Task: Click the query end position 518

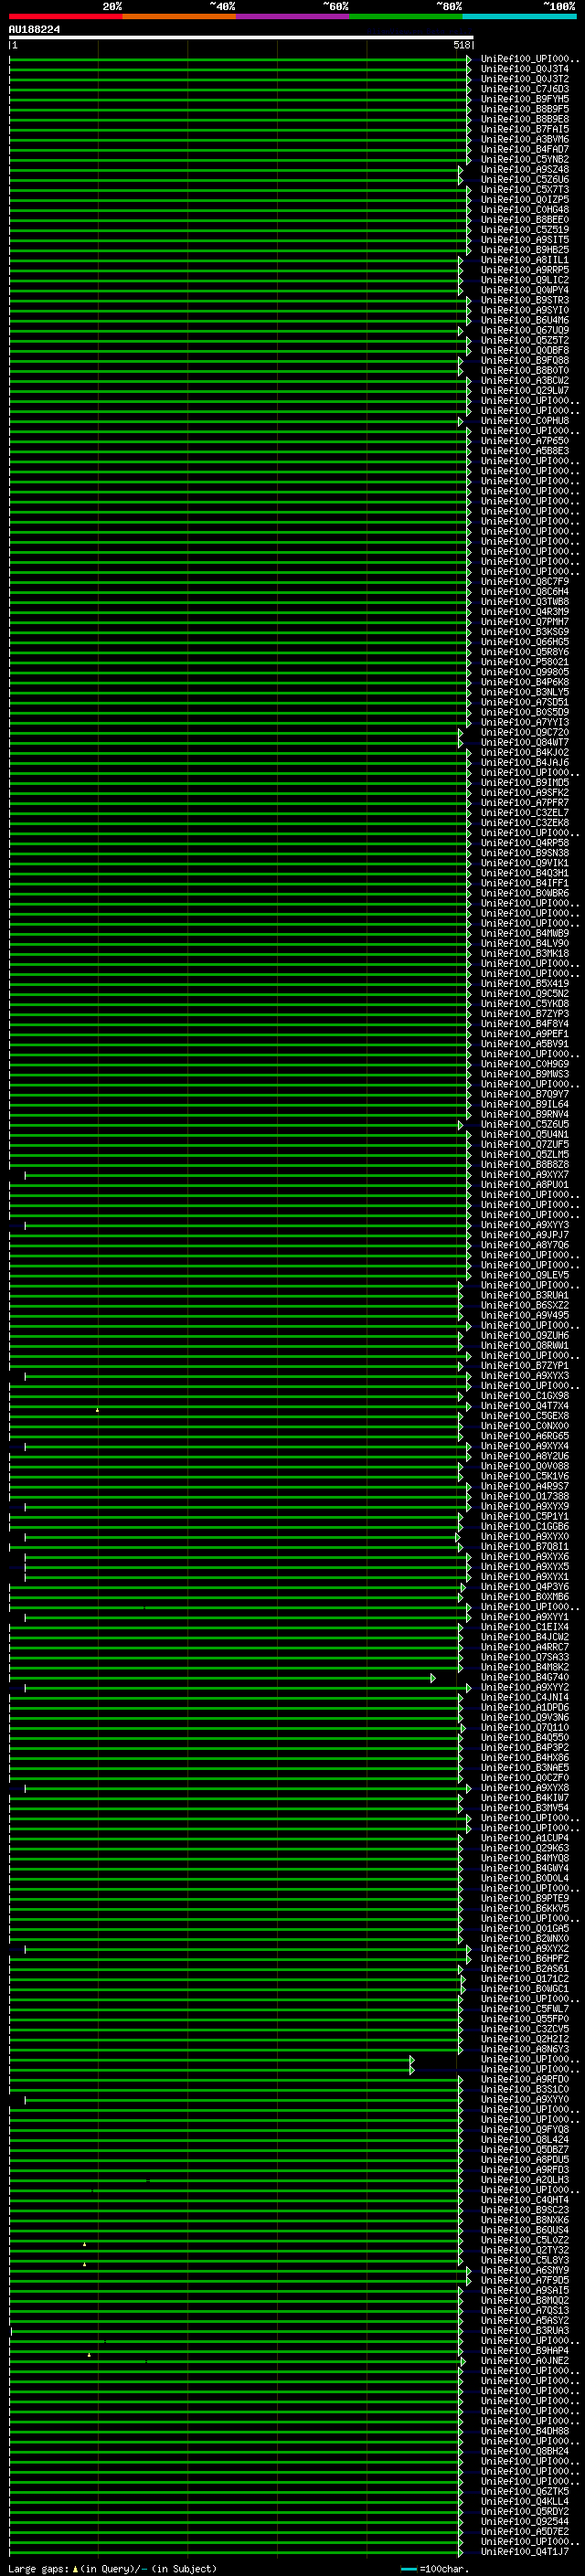Action: [x=461, y=45]
